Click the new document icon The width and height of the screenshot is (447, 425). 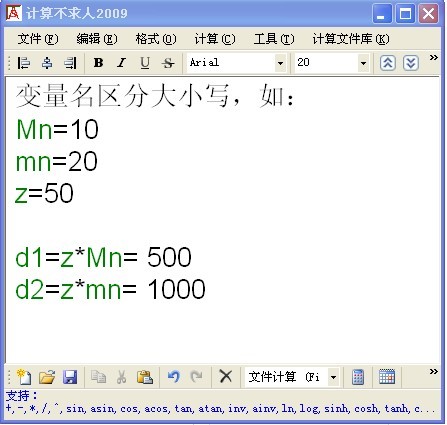(24, 377)
